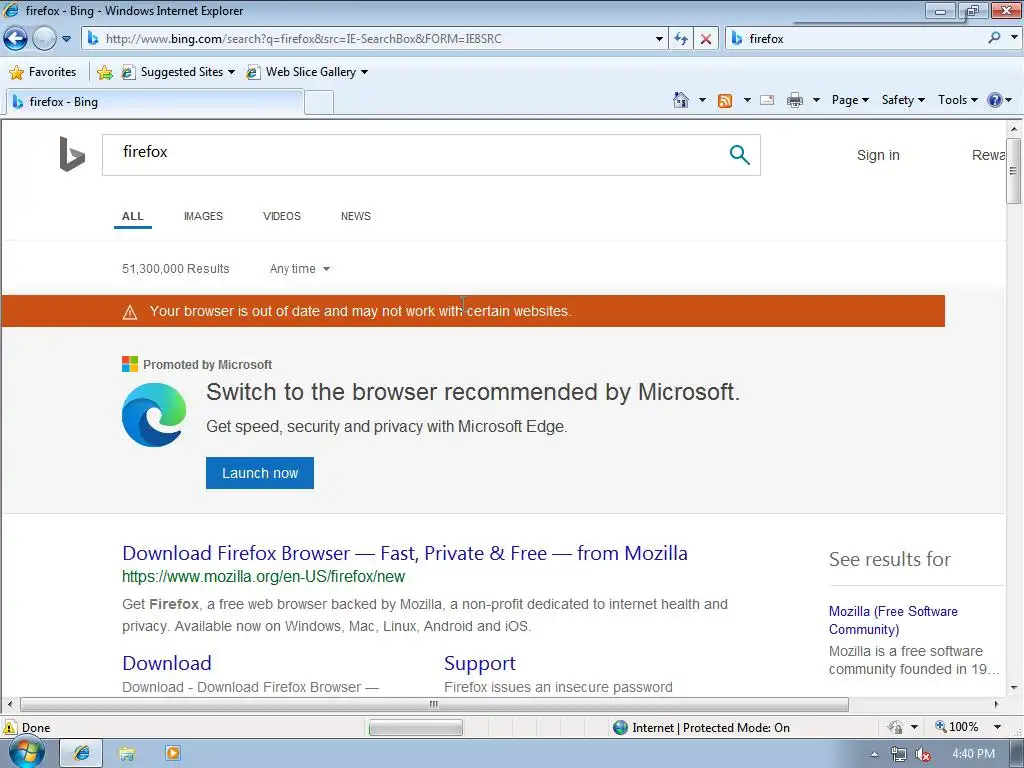Click Internet Explorer taskbar icon
1024x768 pixels.
[x=81, y=754]
